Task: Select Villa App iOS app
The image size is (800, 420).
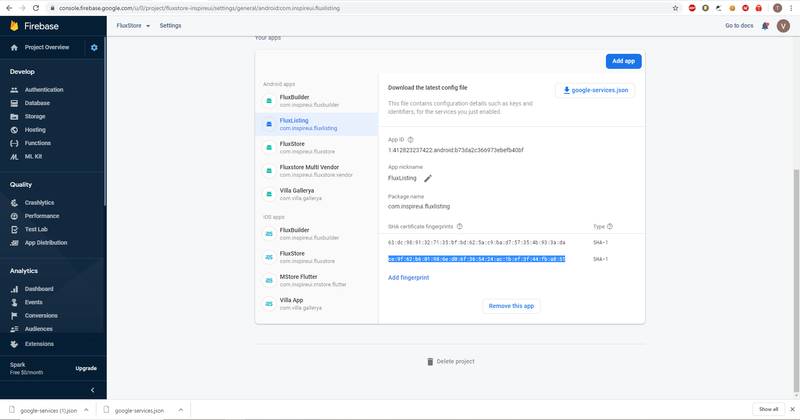Action: 316,304
